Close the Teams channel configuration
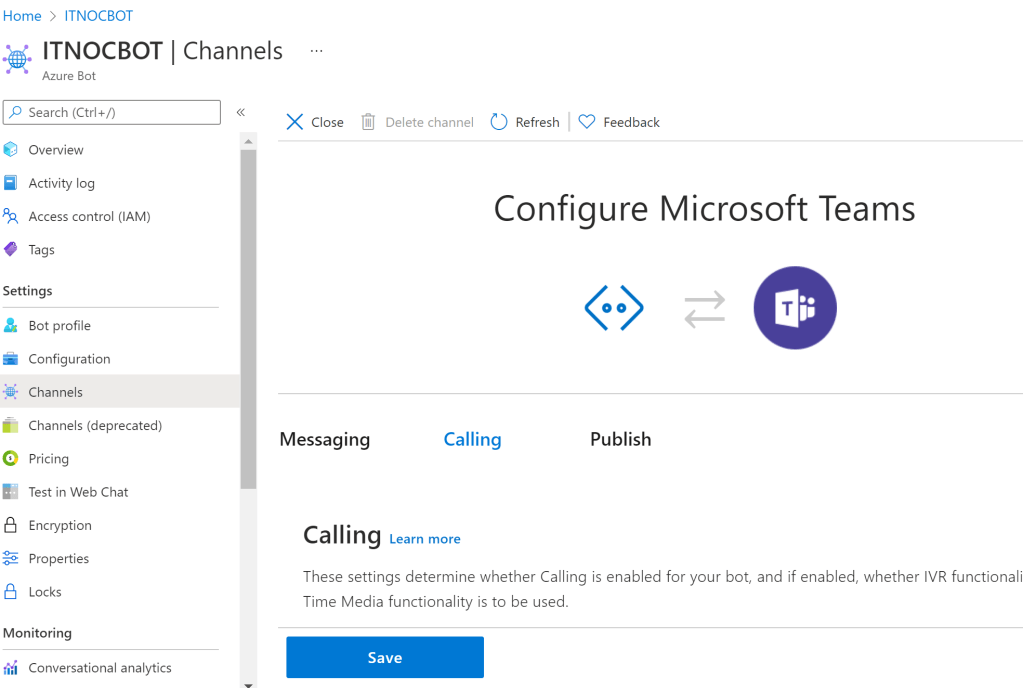Viewport: 1023px width, 688px height. (315, 122)
